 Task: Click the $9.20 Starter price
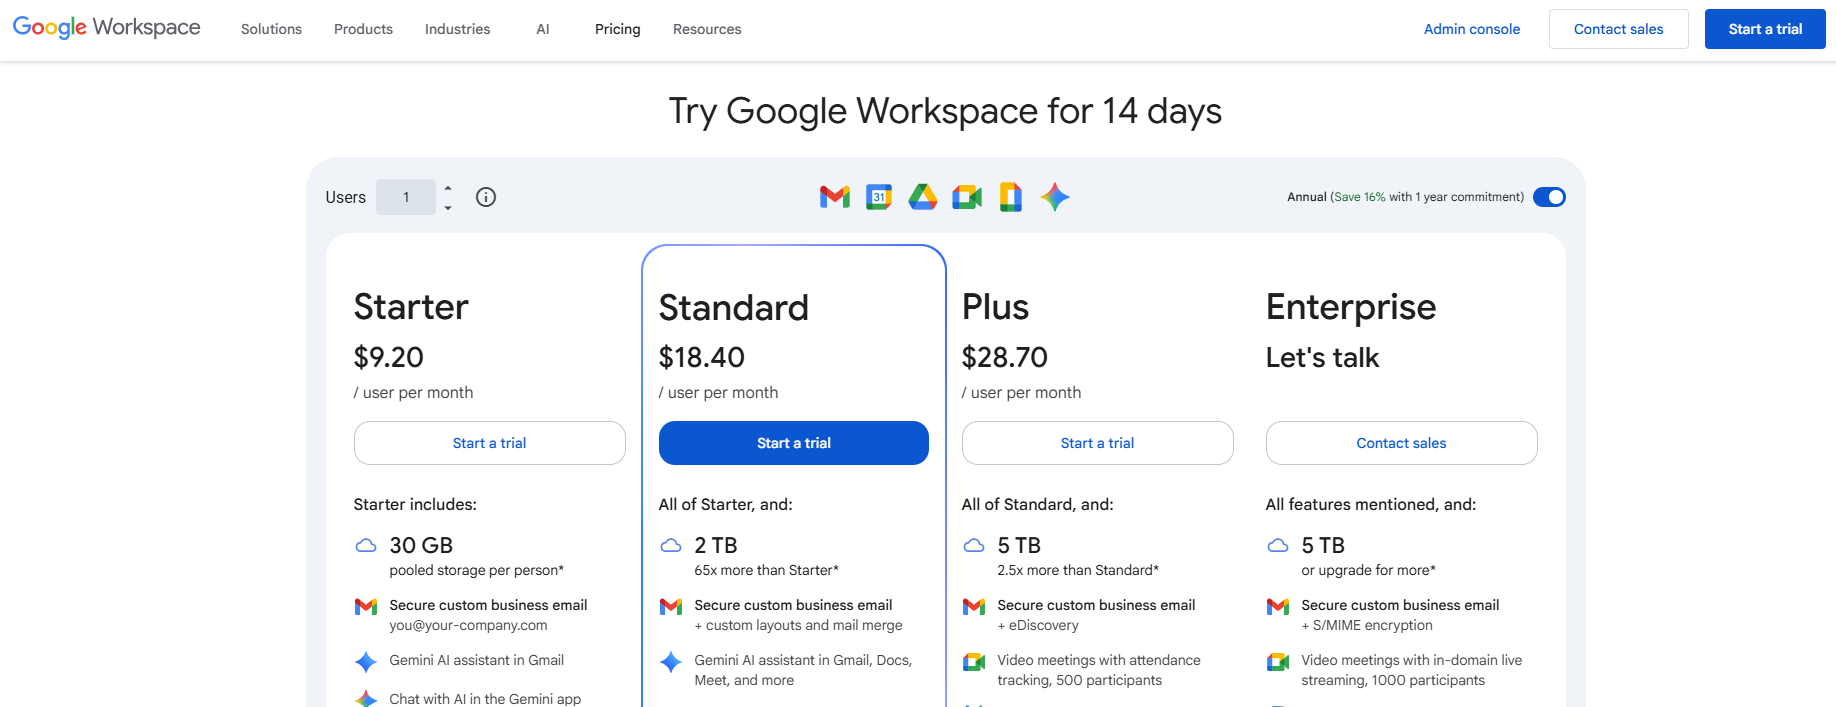tap(389, 357)
